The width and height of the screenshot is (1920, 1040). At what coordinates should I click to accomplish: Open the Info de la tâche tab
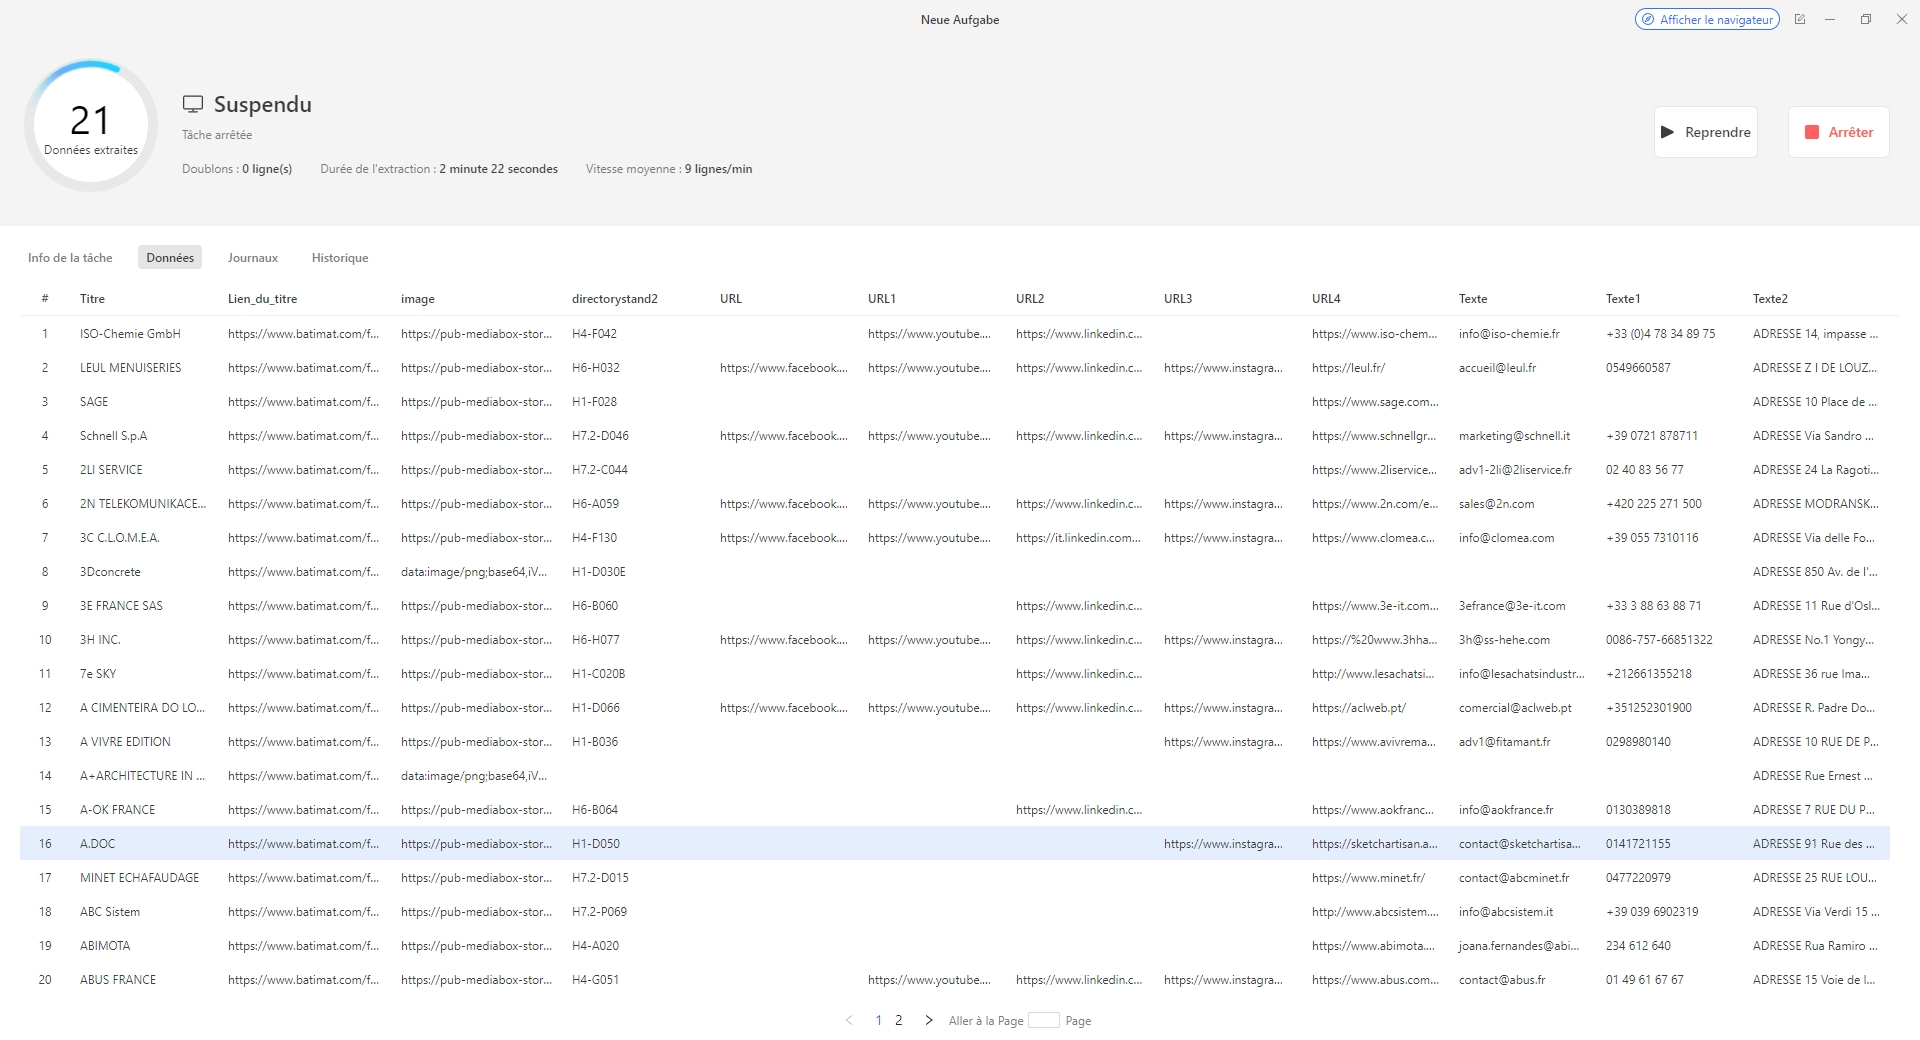[70, 258]
